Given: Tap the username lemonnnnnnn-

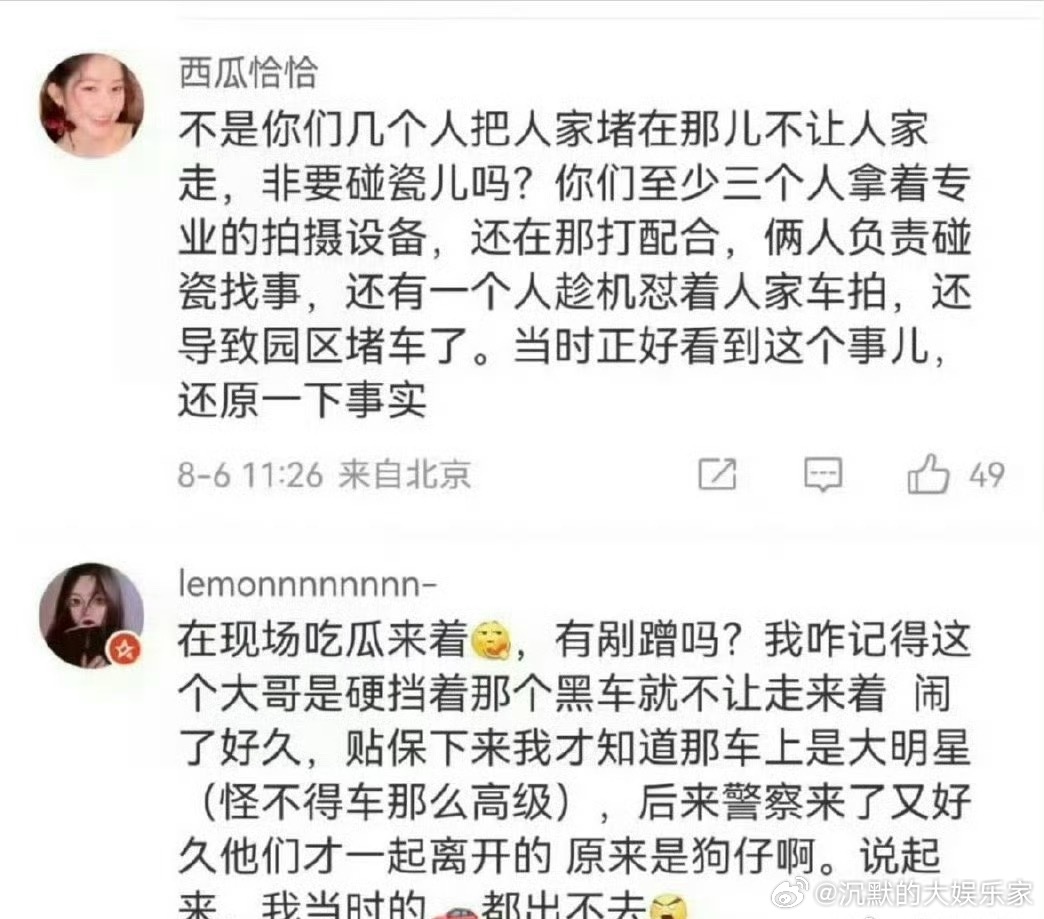Looking at the screenshot, I should (308, 584).
